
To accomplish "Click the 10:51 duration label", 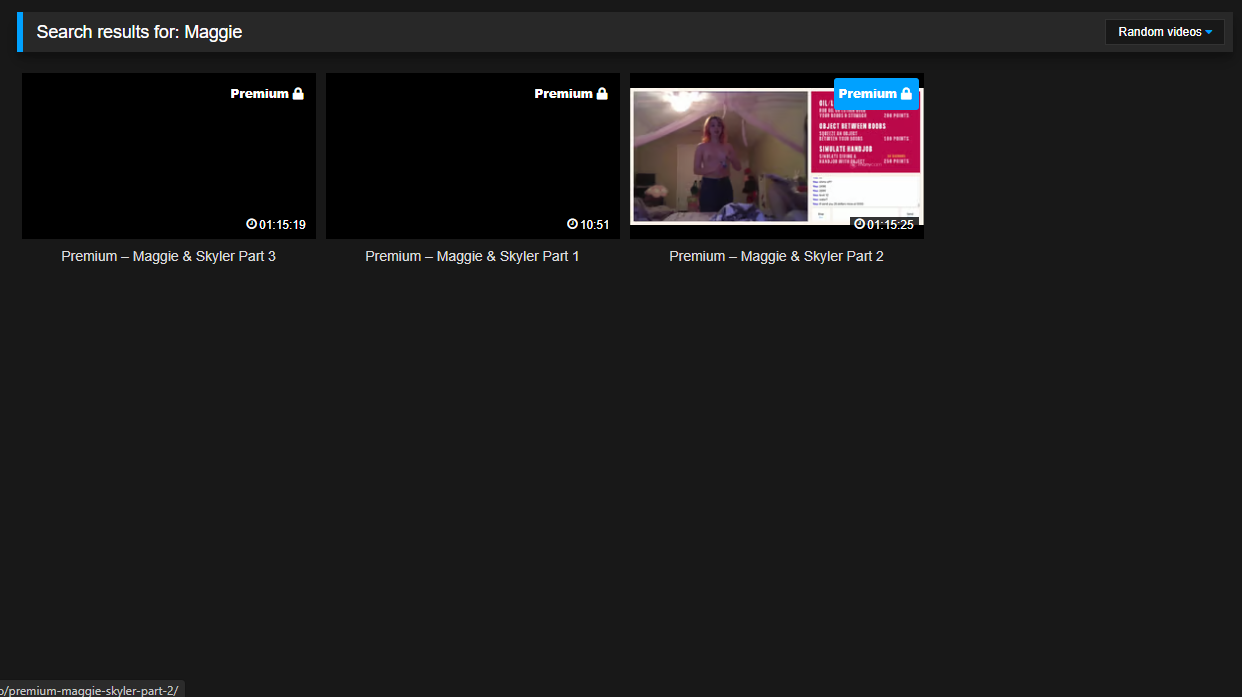I will point(595,224).
